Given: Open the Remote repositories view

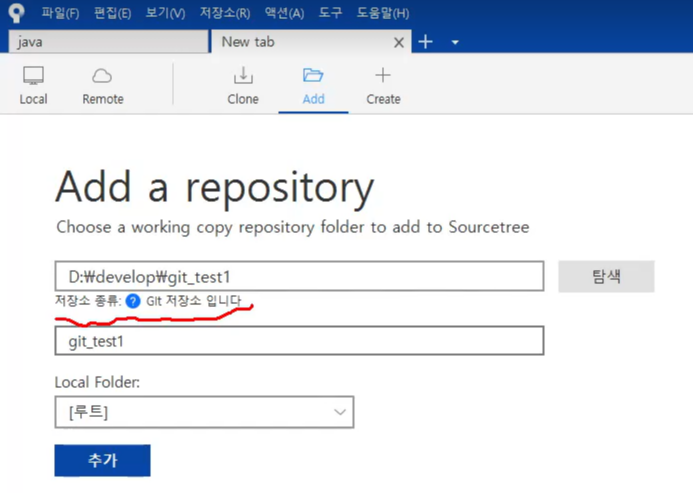Looking at the screenshot, I should click(x=103, y=86).
